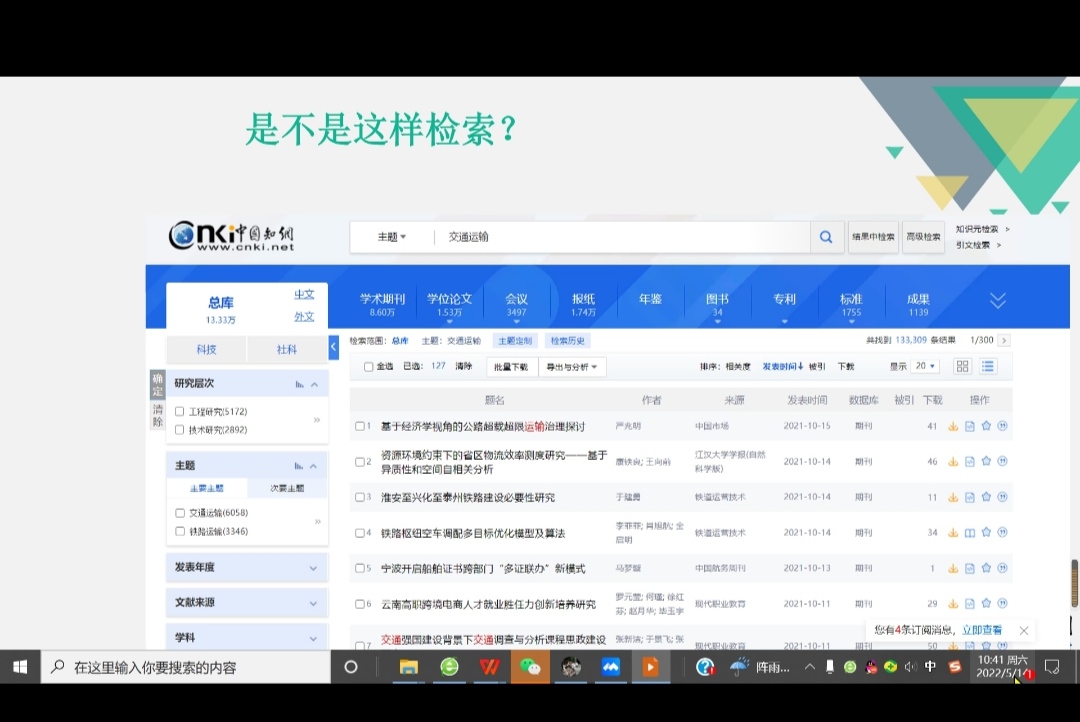Download the first result article
Screen dimensions: 1080x722
click(953, 426)
